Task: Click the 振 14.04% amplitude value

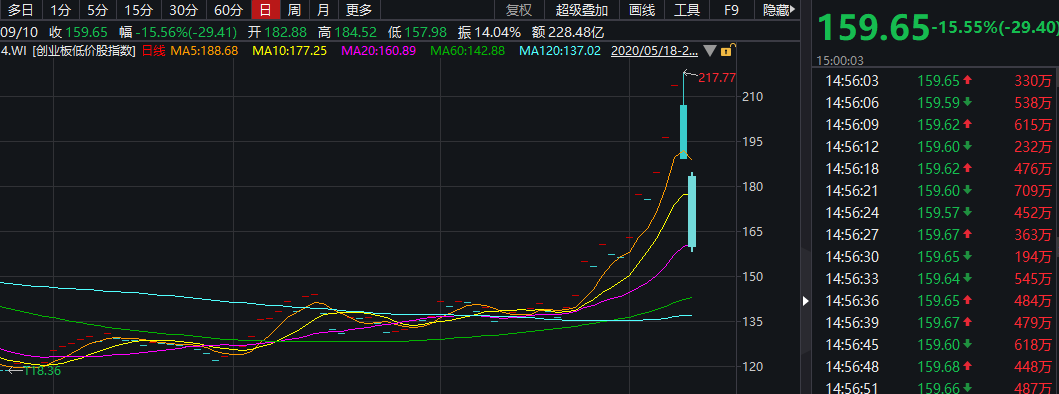Action: [x=489, y=32]
